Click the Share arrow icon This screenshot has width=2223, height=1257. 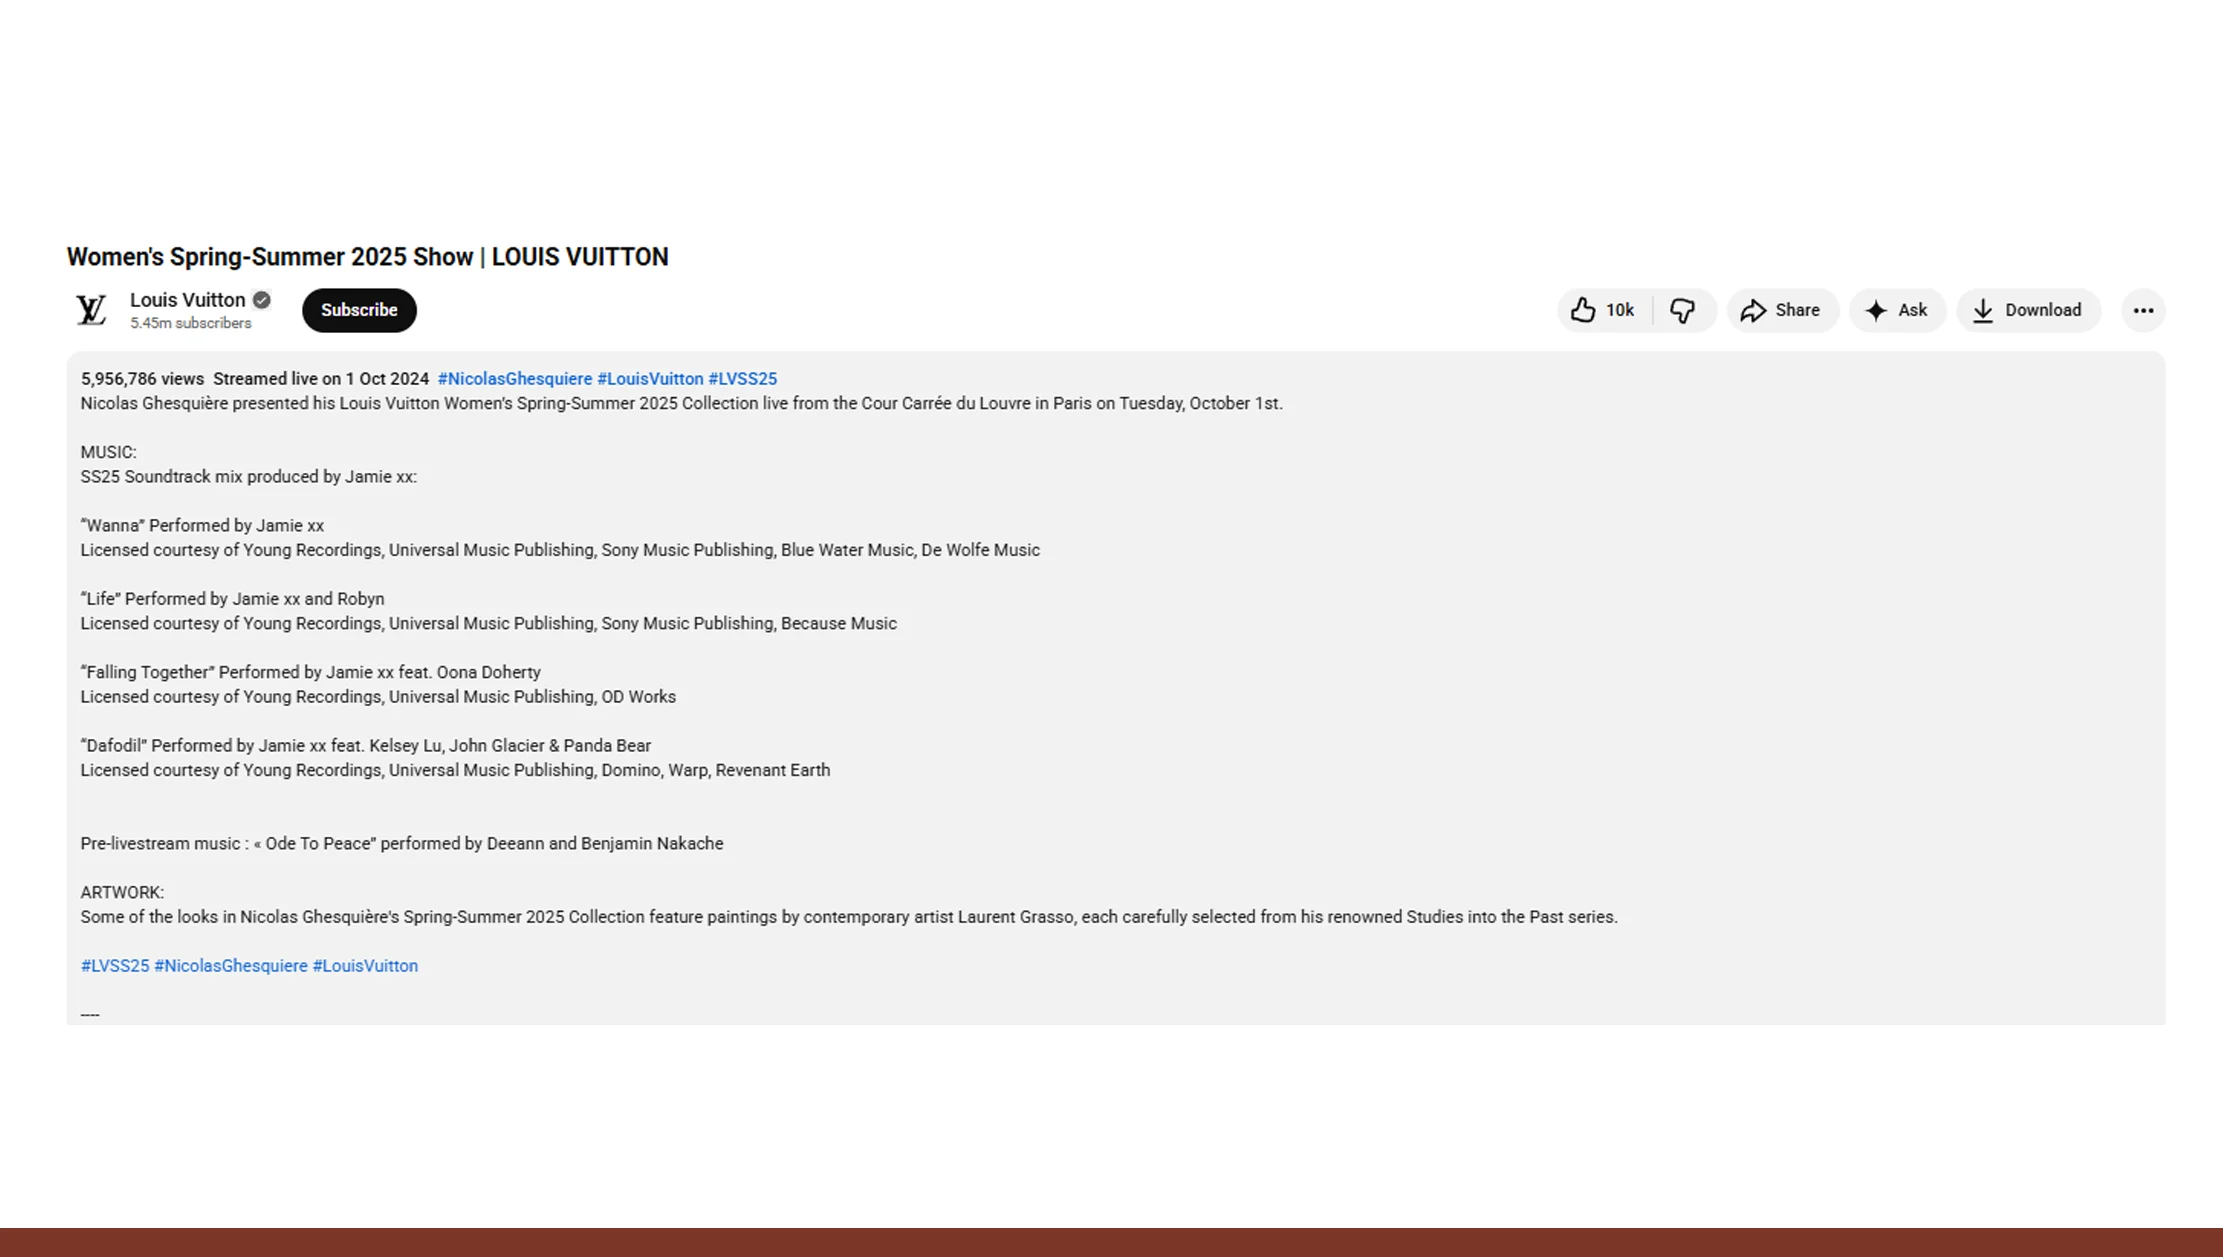[1753, 310]
